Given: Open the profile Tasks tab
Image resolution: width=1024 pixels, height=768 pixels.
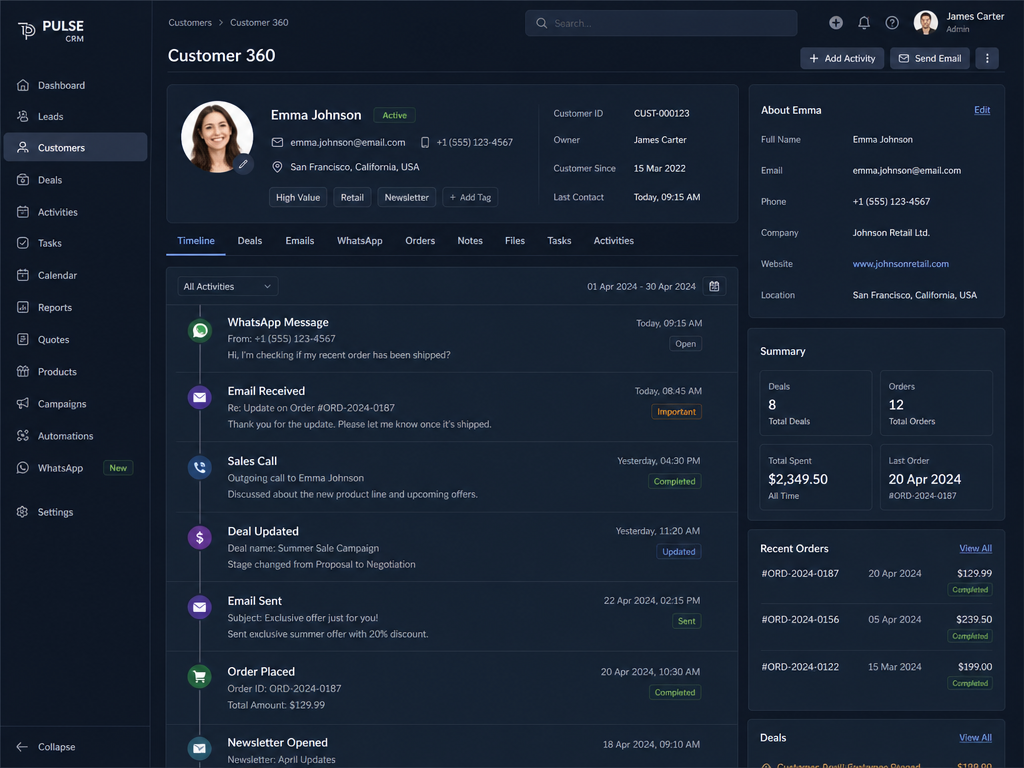Looking at the screenshot, I should pos(559,240).
